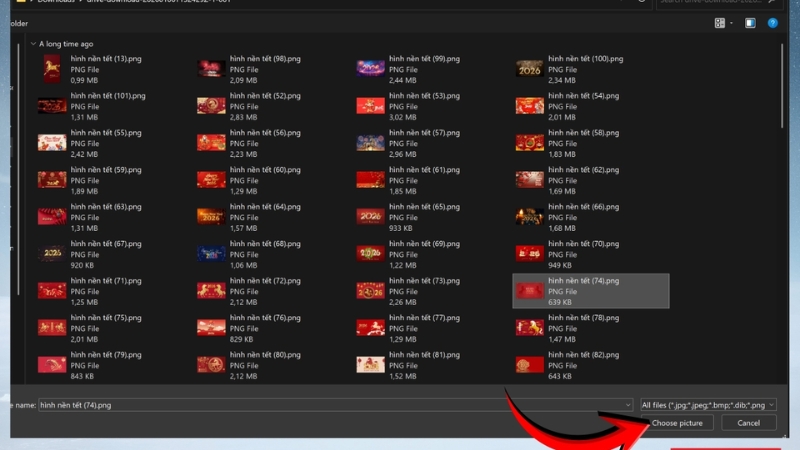
Task: Open the file type filter dropdown
Action: 707,405
